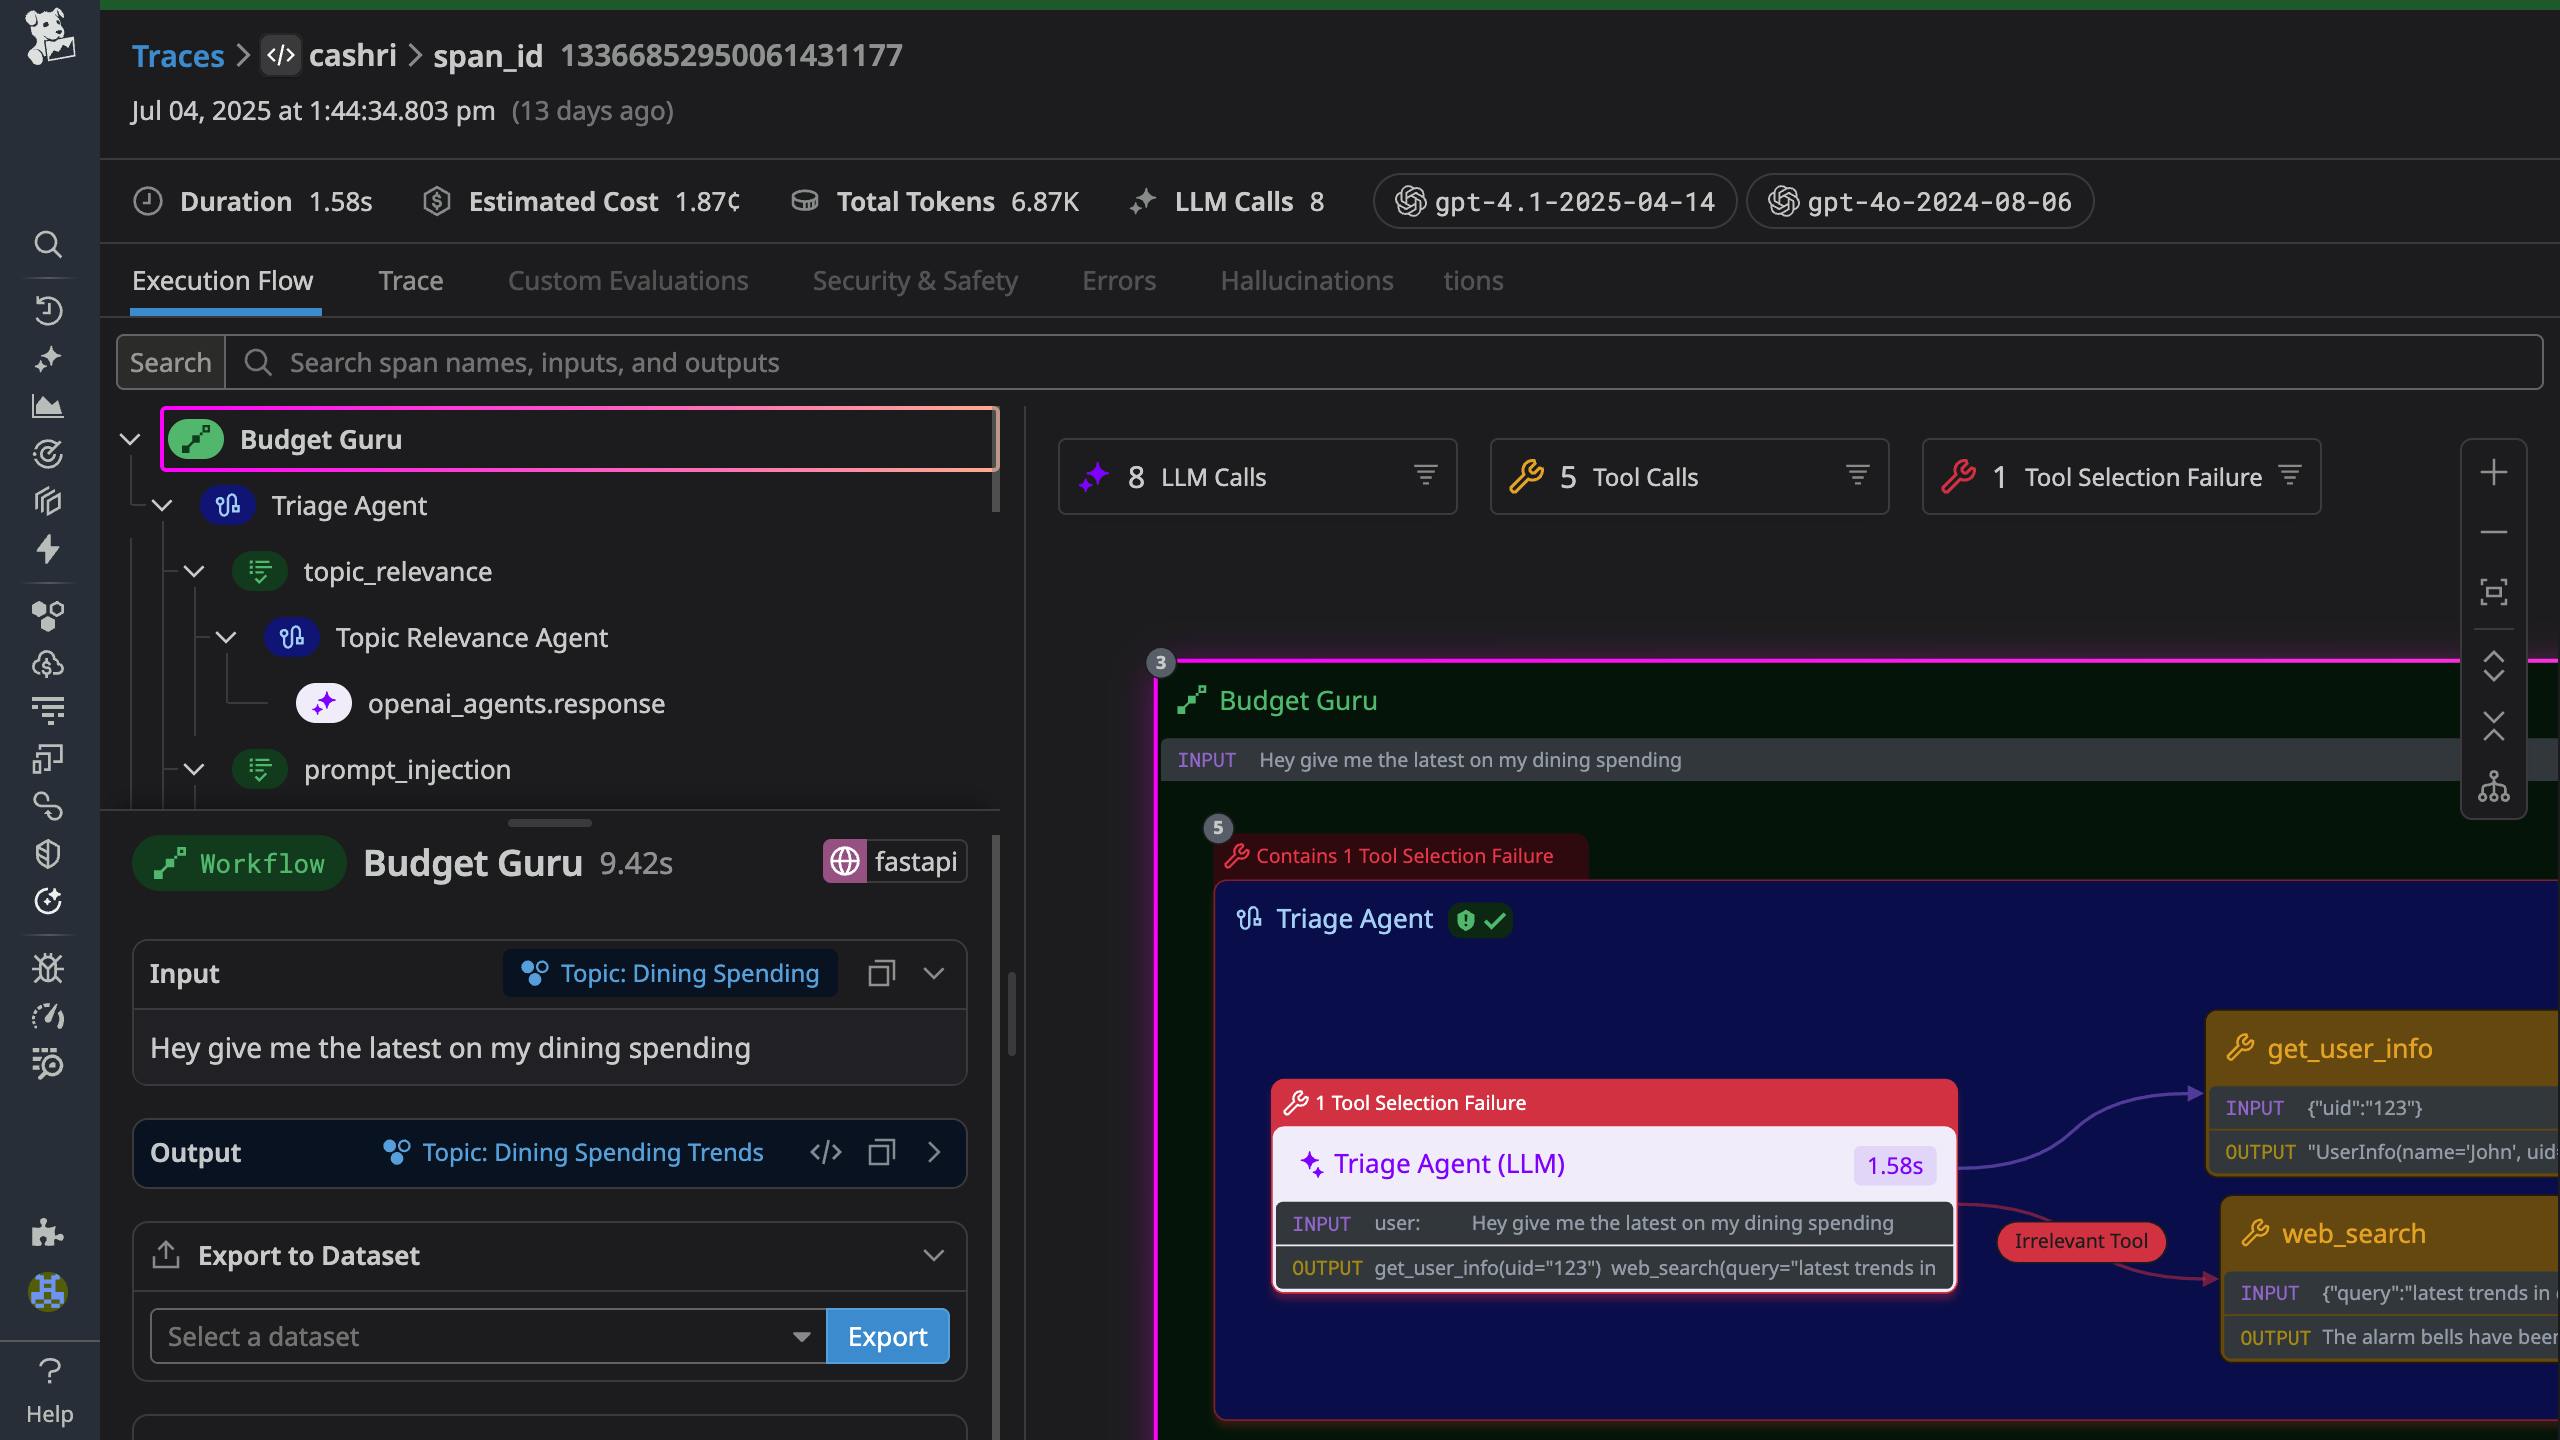Click the zoom in plus icon
2560x1440 pixels.
coord(2493,472)
